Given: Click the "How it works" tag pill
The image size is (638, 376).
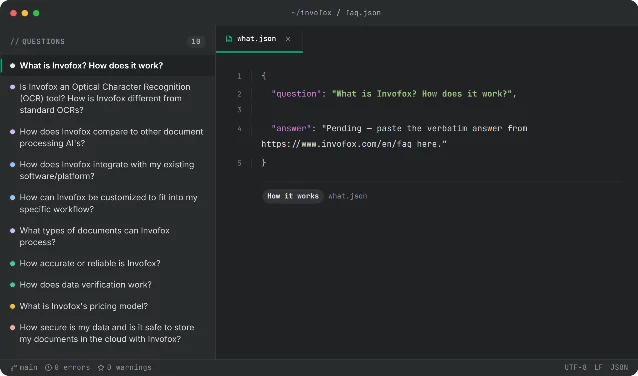Looking at the screenshot, I should [293, 196].
